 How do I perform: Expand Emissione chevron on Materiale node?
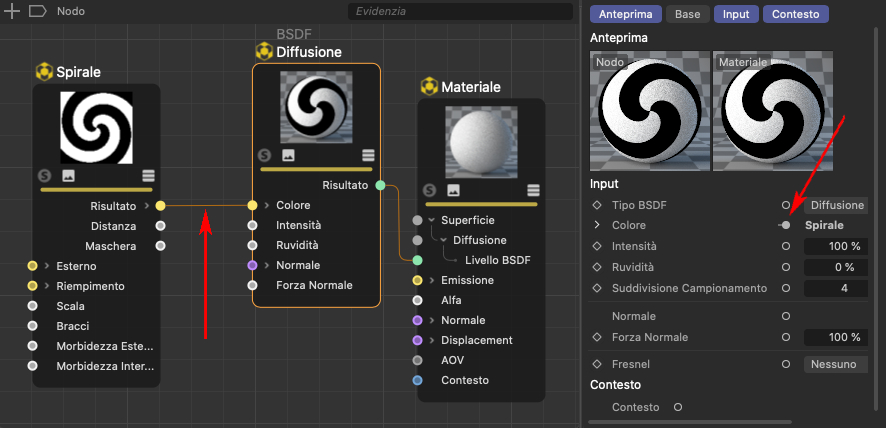click(431, 280)
